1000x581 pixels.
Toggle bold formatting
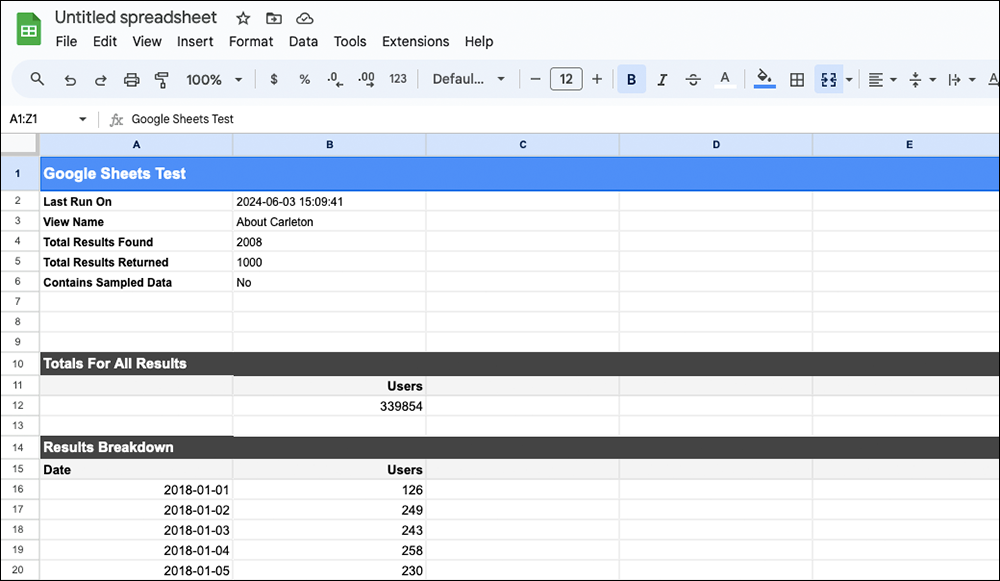click(631, 79)
